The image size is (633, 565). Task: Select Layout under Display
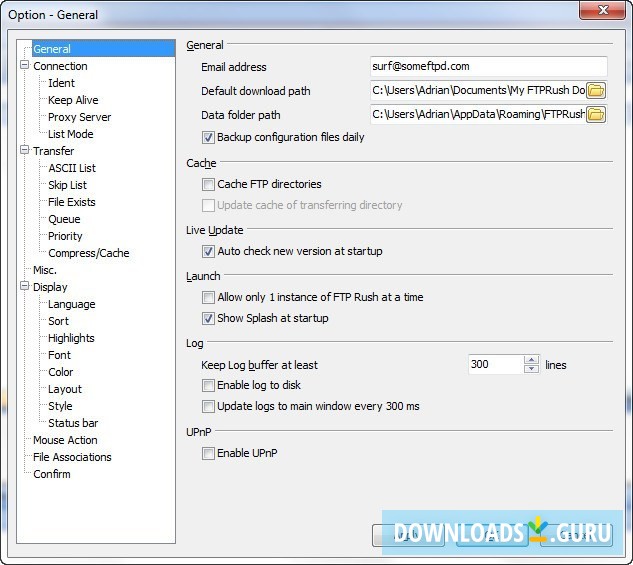click(x=65, y=389)
